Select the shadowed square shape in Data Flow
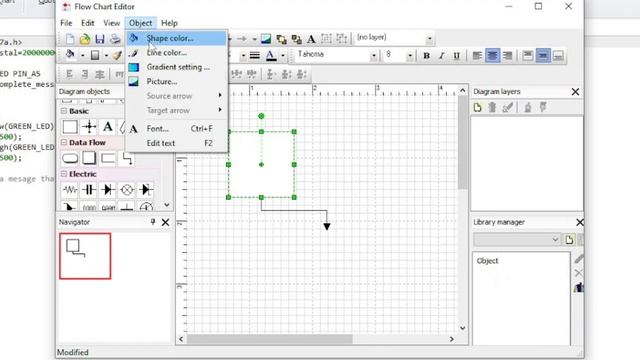 point(89,158)
